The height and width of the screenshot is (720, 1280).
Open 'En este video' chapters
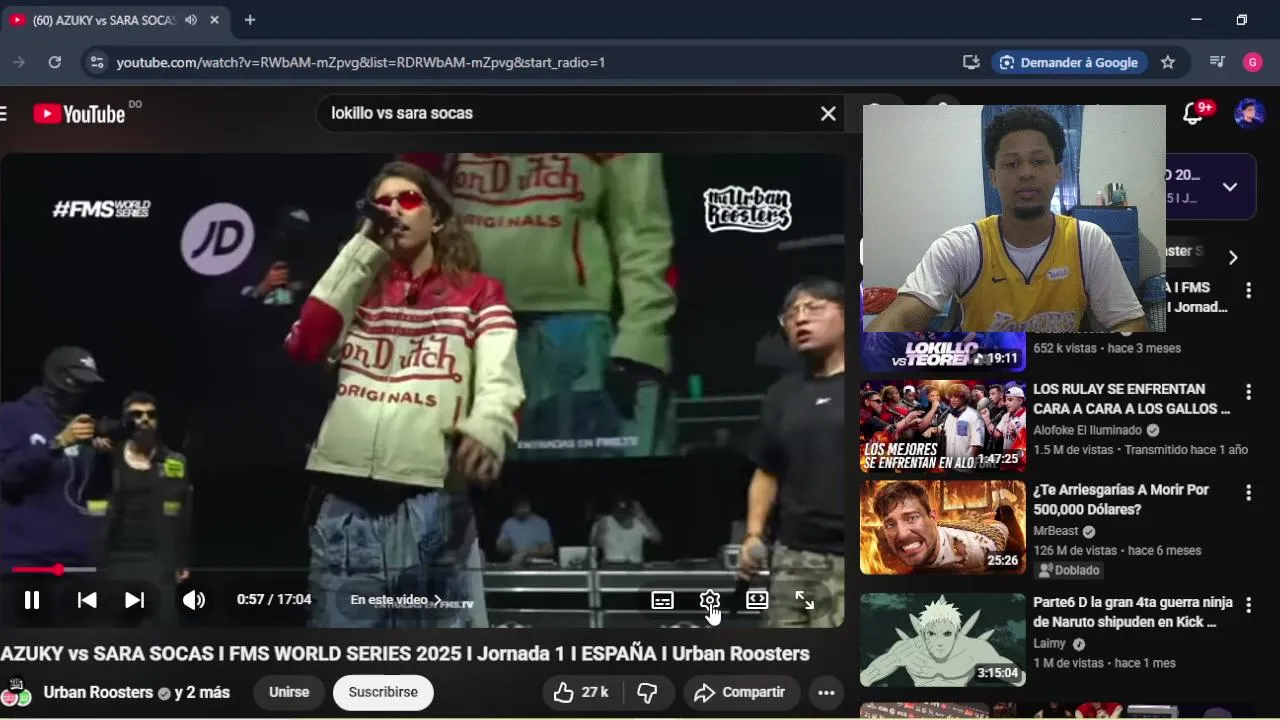[395, 600]
